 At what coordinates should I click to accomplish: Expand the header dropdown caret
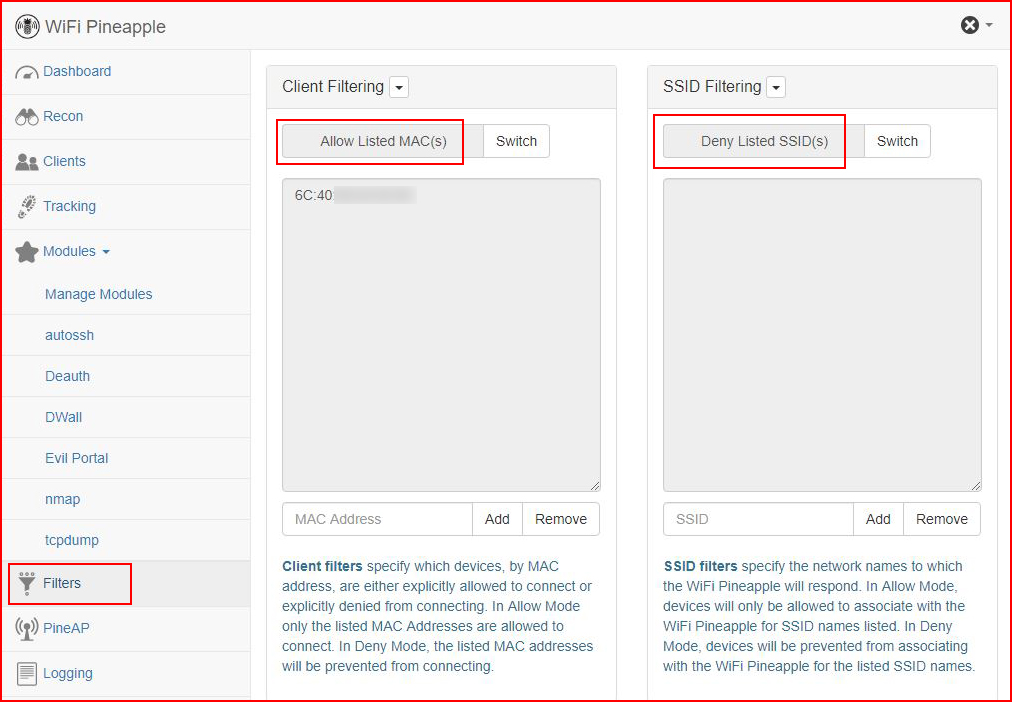pyautogui.click(x=989, y=26)
